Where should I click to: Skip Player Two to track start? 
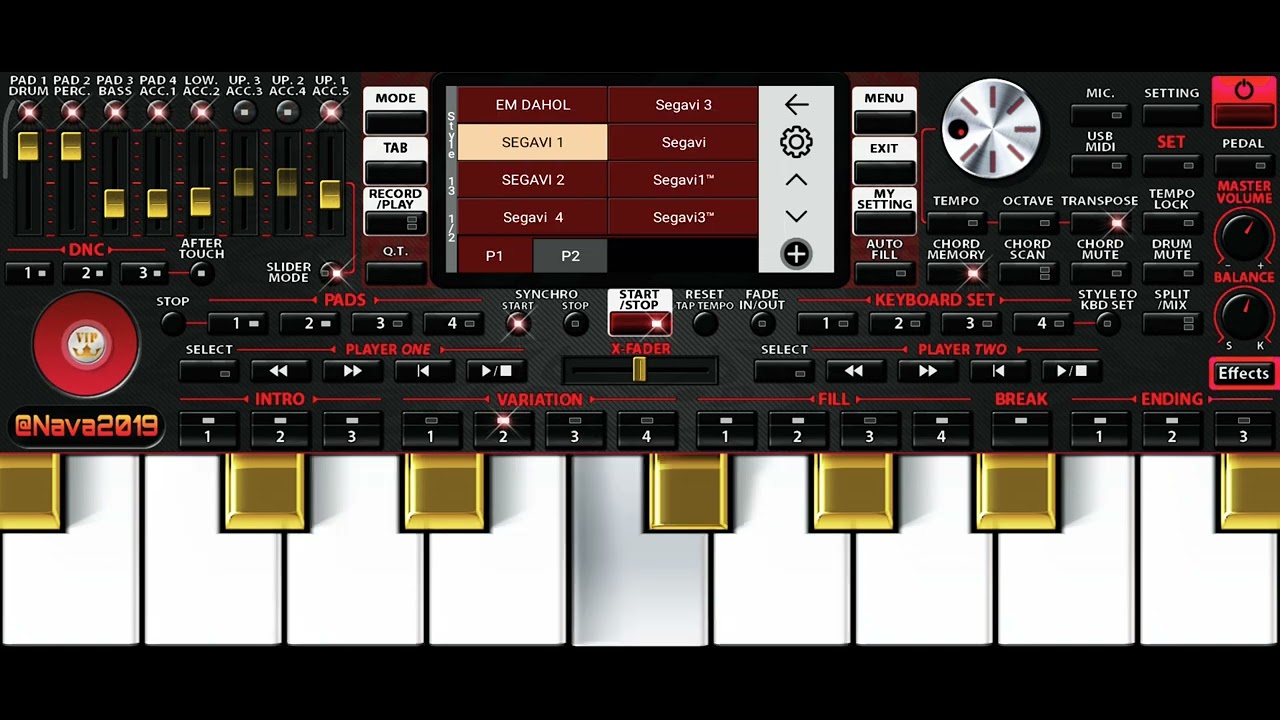tap(999, 371)
